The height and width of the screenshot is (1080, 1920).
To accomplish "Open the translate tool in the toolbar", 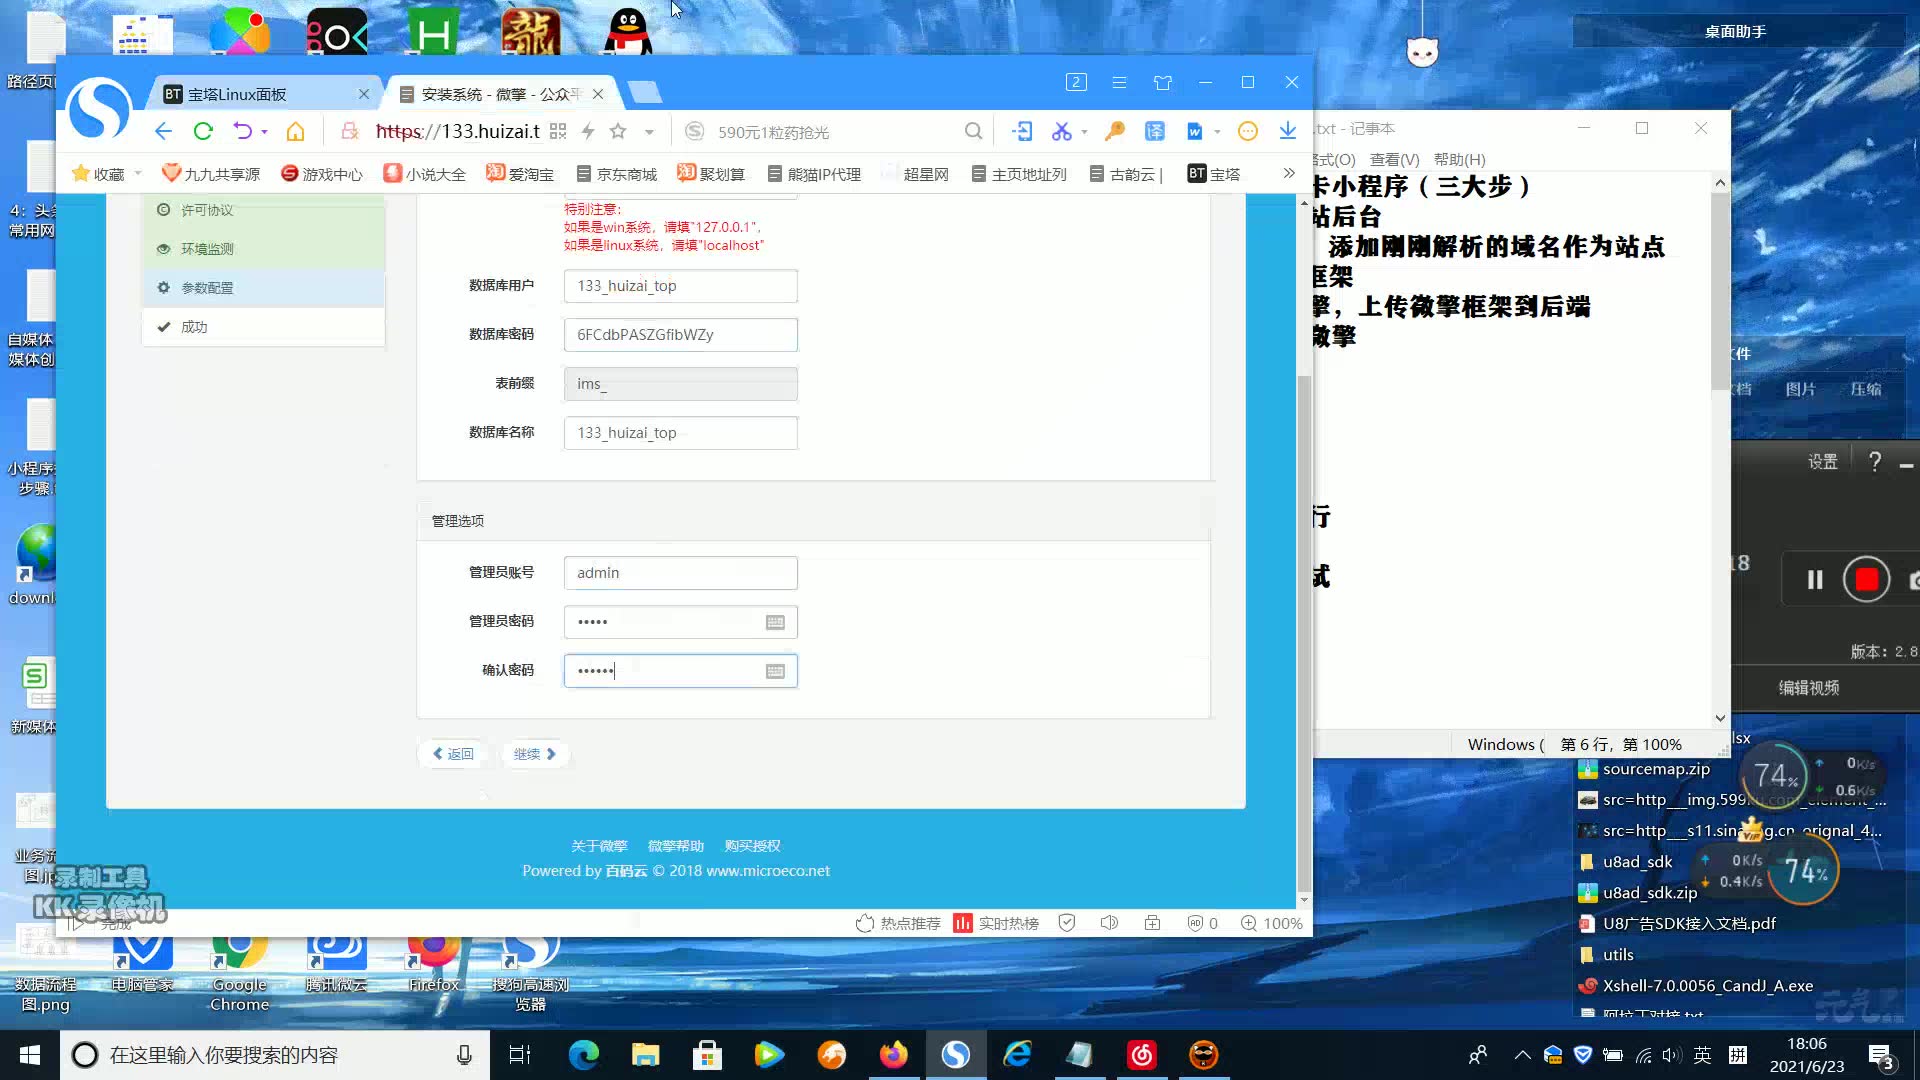I will point(1155,131).
